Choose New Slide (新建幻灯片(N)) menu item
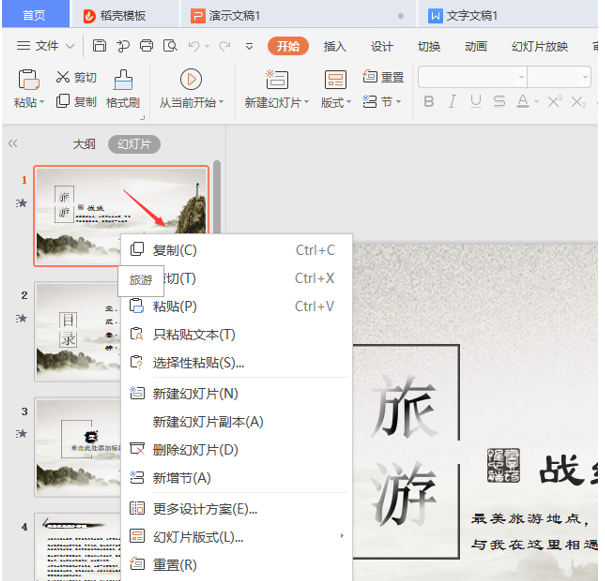605x581 pixels. (236, 394)
